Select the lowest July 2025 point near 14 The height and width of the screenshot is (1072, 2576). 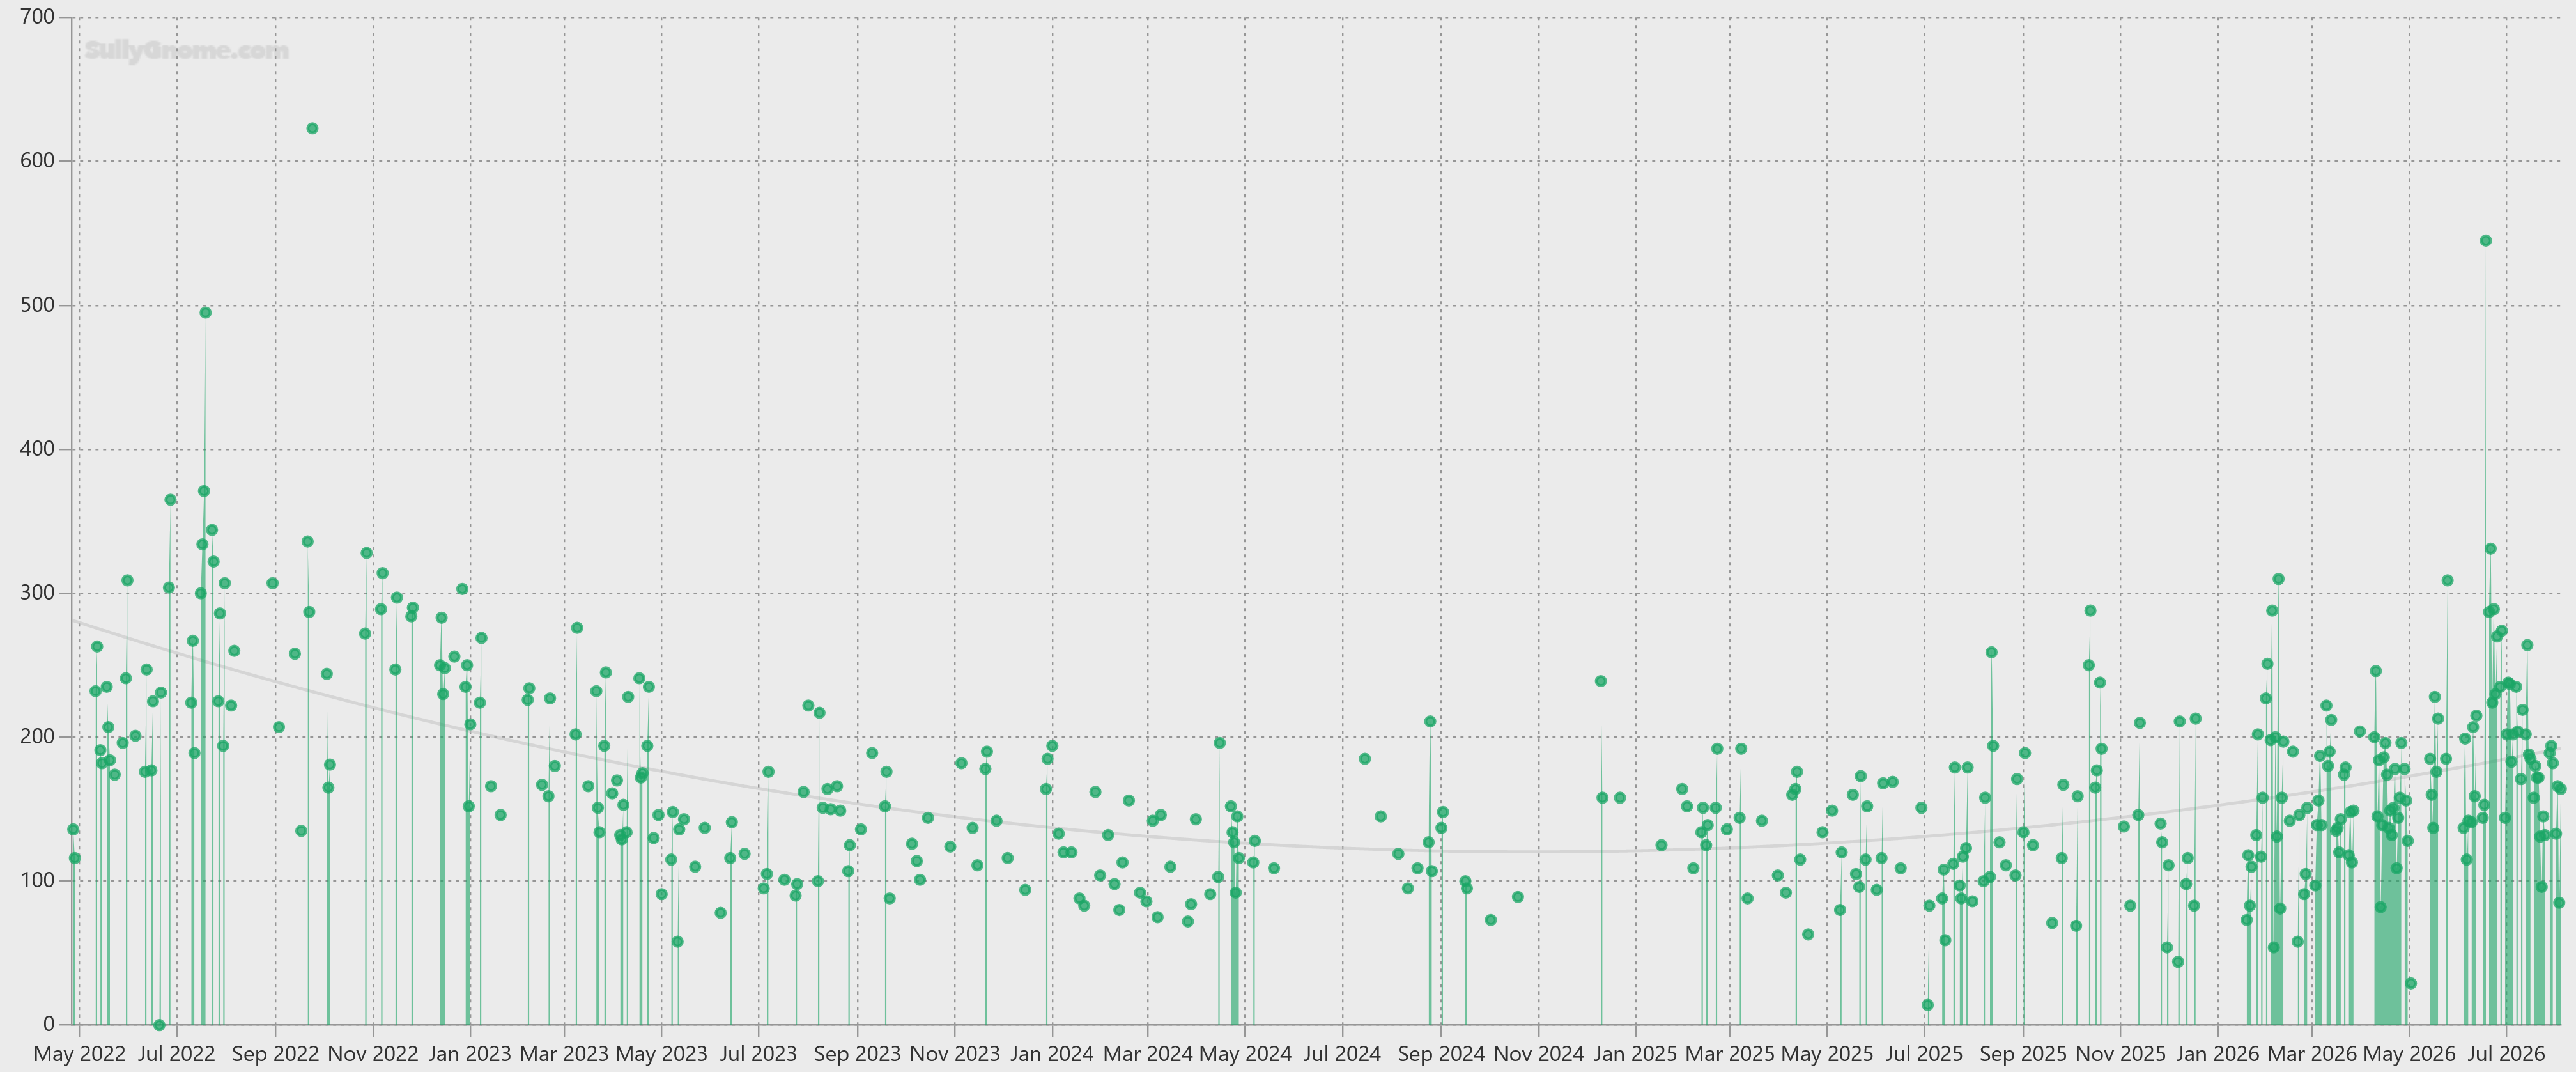pyautogui.click(x=1928, y=1005)
